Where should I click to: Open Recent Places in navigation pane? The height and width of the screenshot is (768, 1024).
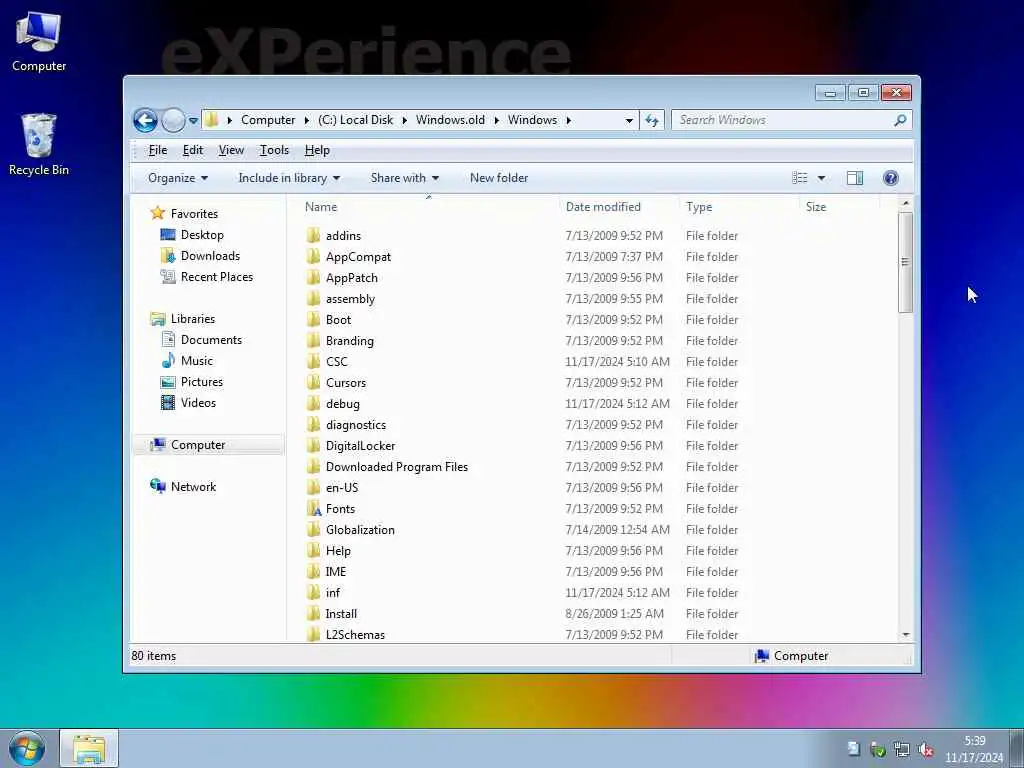point(216,277)
